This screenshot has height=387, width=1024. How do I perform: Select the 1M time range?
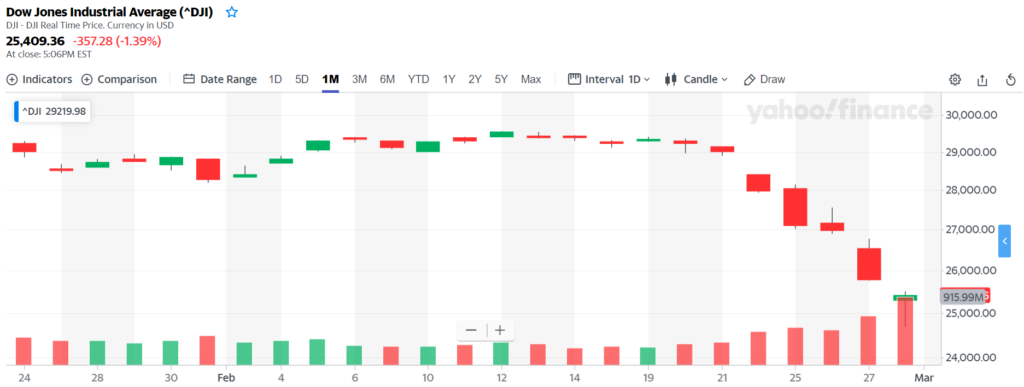tap(330, 80)
